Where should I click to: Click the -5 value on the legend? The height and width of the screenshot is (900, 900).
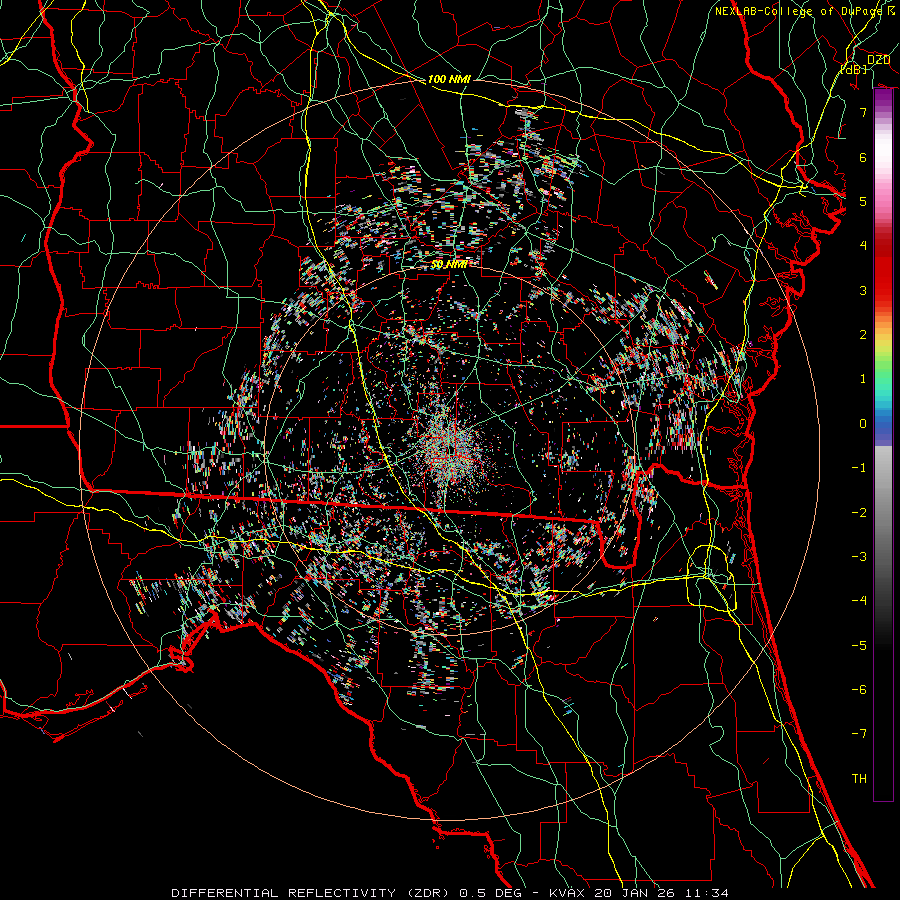pyautogui.click(x=859, y=646)
